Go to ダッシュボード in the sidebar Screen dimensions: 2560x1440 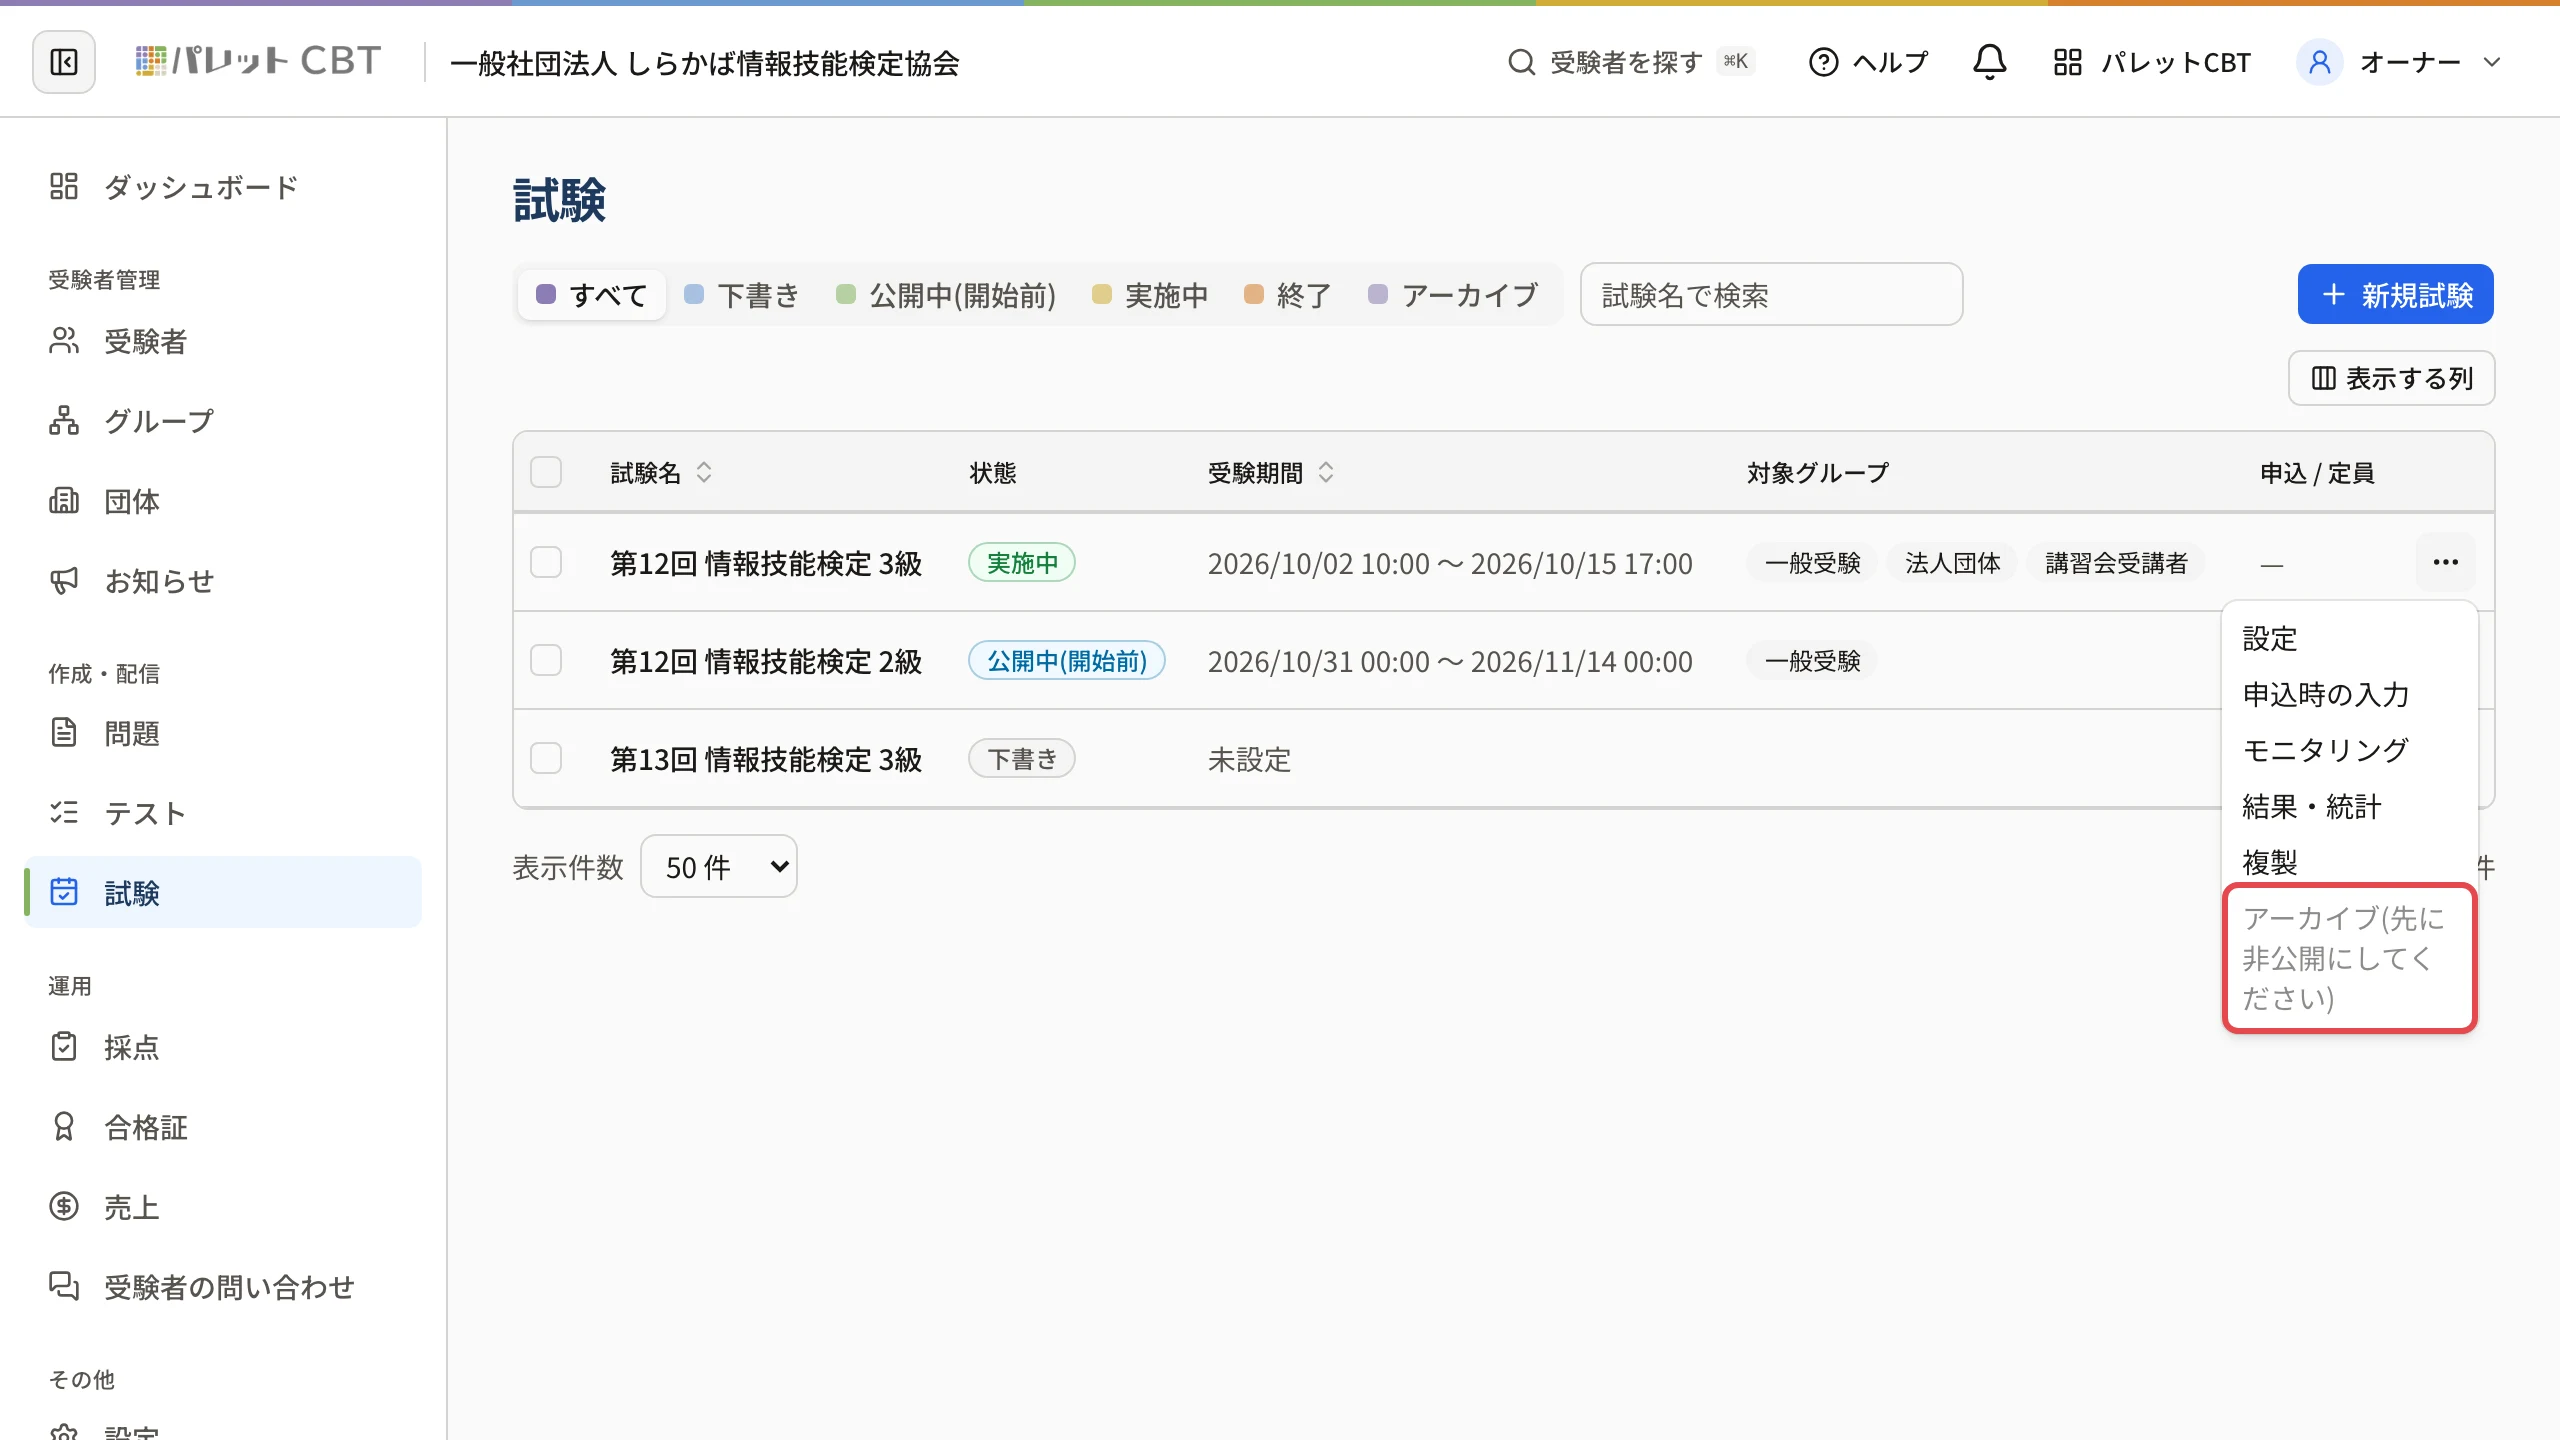click(x=223, y=187)
